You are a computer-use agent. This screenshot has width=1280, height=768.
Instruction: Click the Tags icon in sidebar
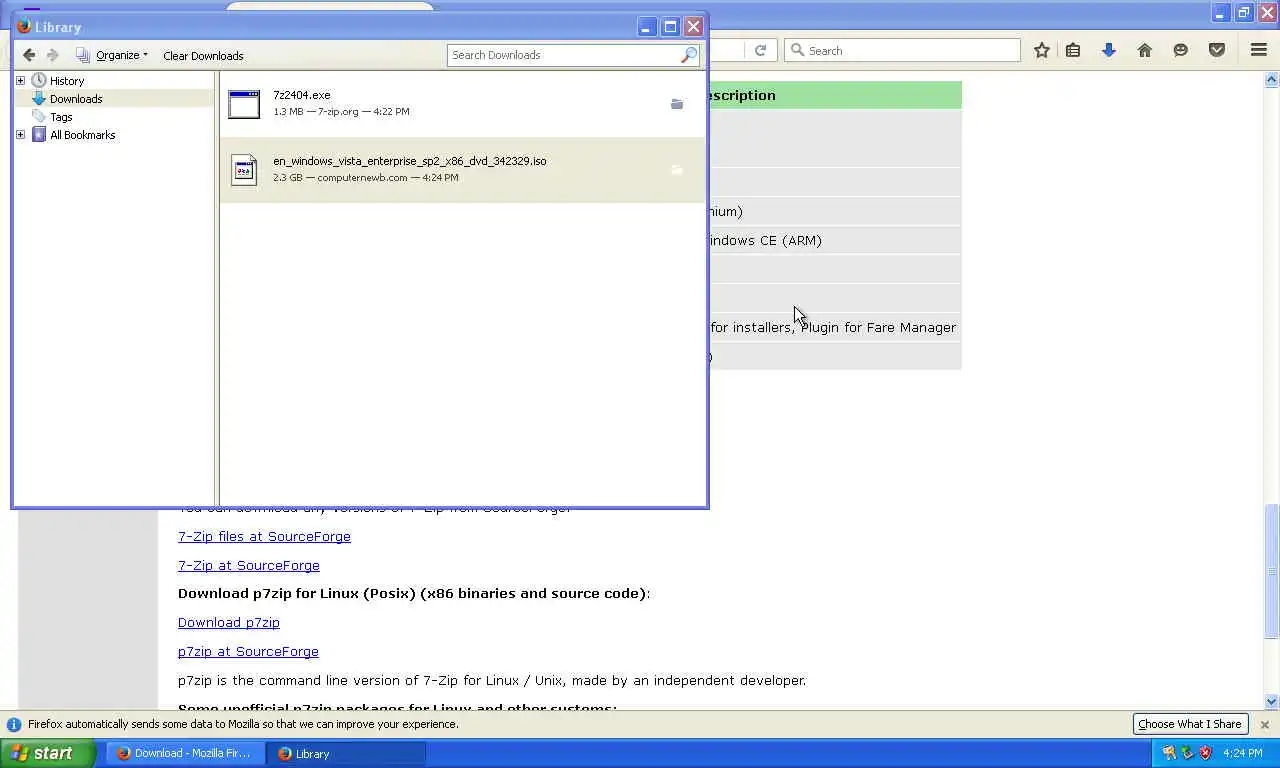[39, 116]
